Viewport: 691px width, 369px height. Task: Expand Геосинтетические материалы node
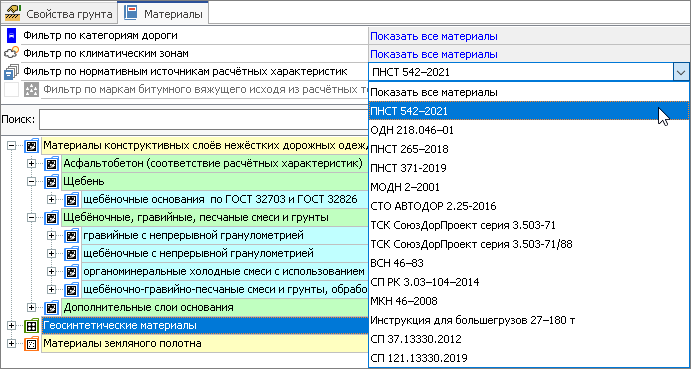click(11, 326)
